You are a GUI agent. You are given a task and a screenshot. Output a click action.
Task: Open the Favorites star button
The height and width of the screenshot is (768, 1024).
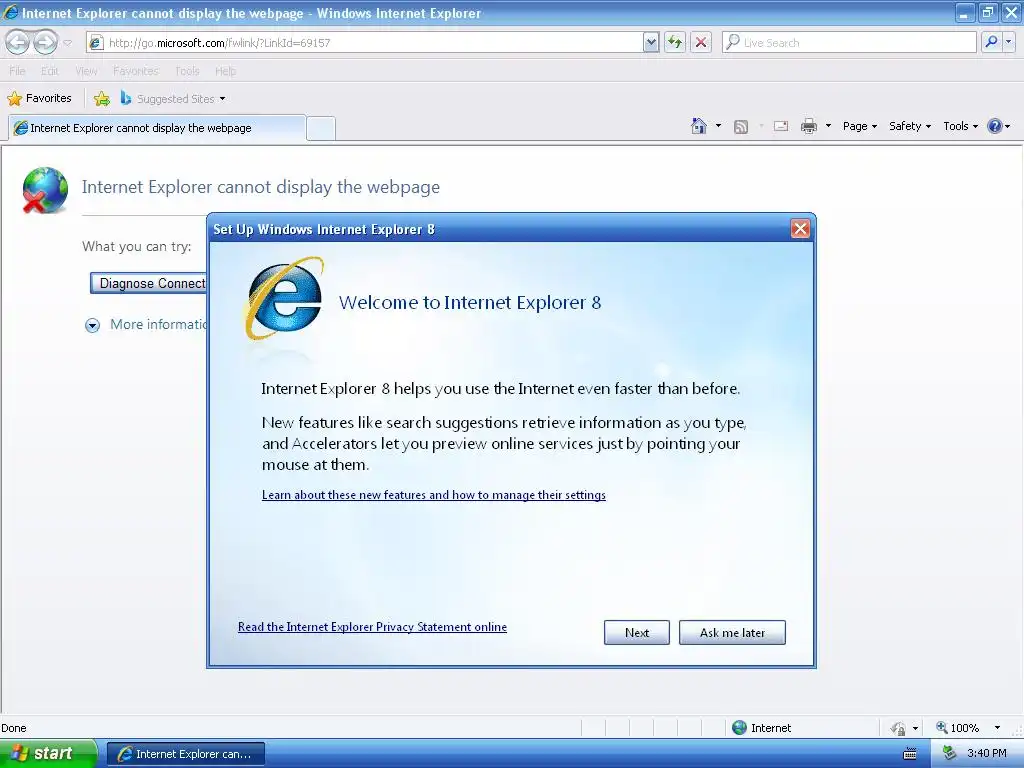[39, 99]
